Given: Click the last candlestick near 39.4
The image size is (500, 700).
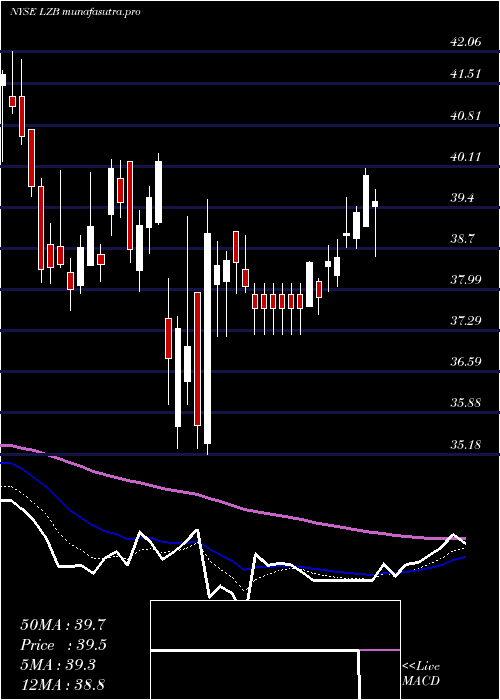Looking at the screenshot, I should [375, 204].
